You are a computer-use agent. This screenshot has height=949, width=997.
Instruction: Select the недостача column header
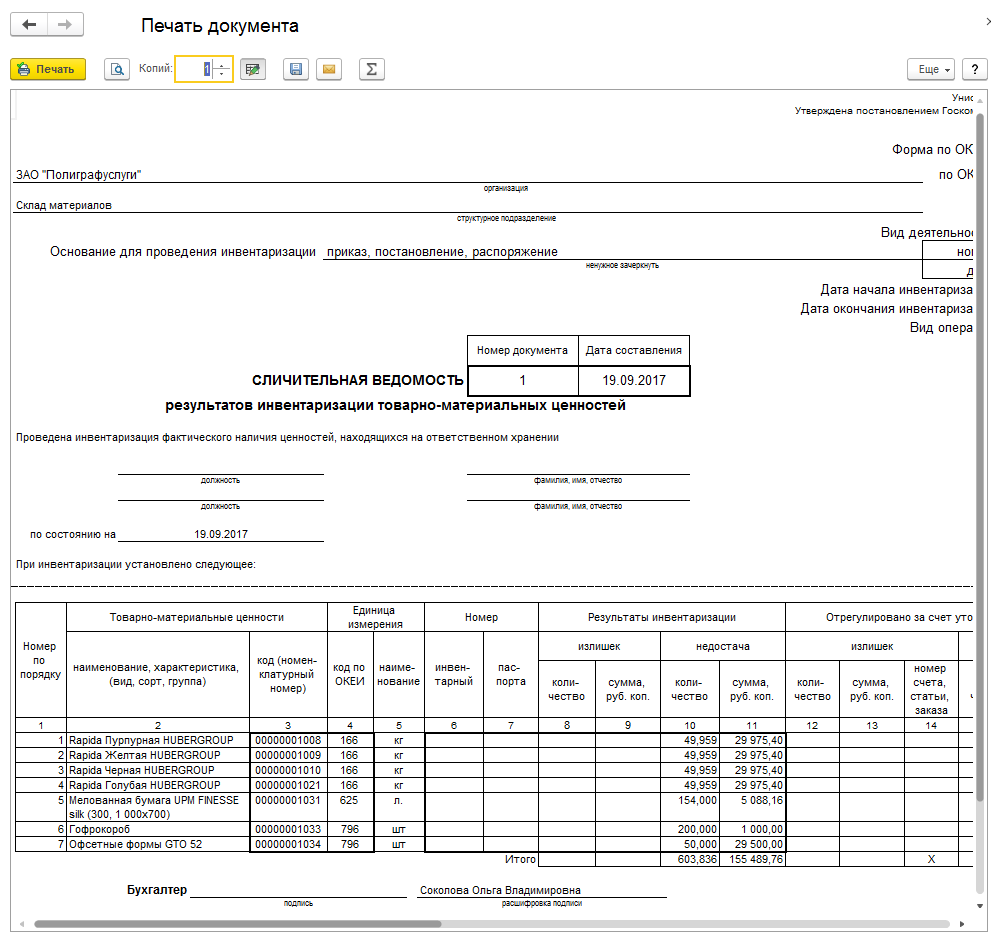[723, 646]
